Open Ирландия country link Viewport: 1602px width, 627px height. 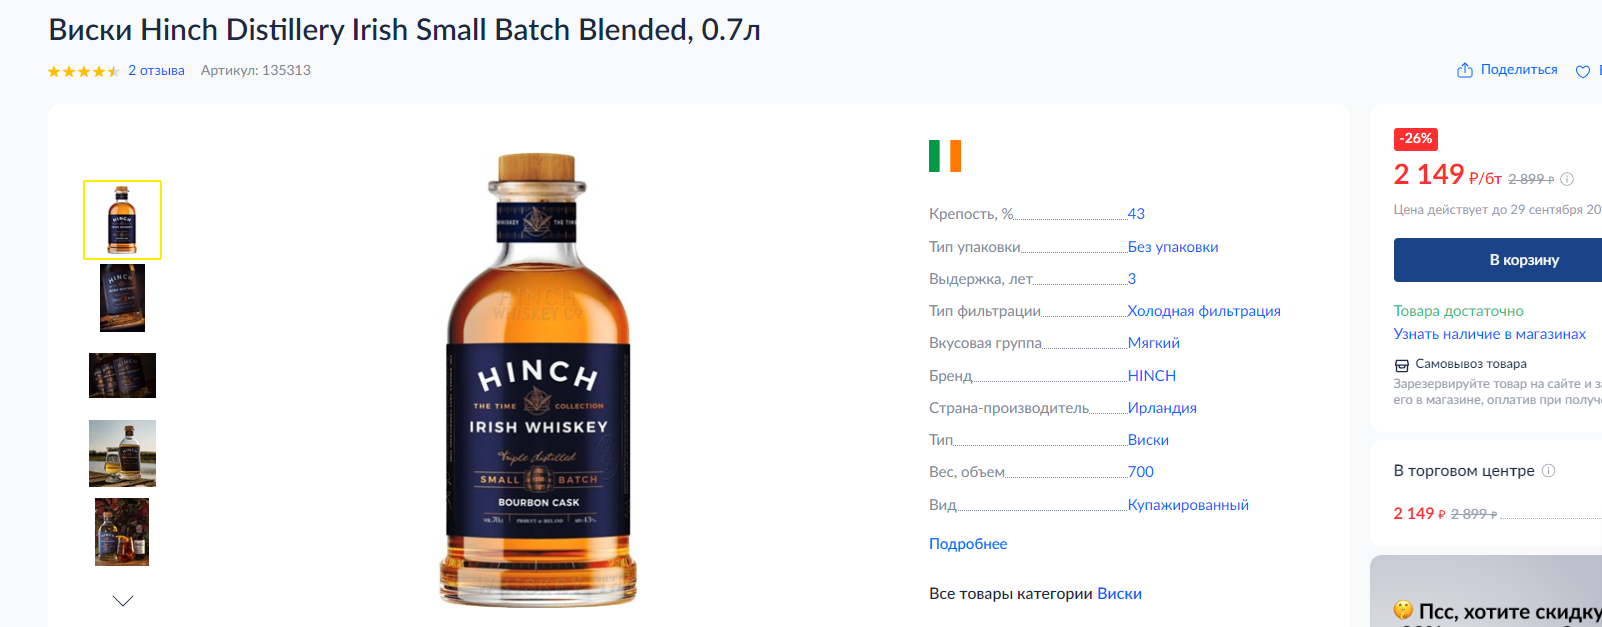point(1162,408)
